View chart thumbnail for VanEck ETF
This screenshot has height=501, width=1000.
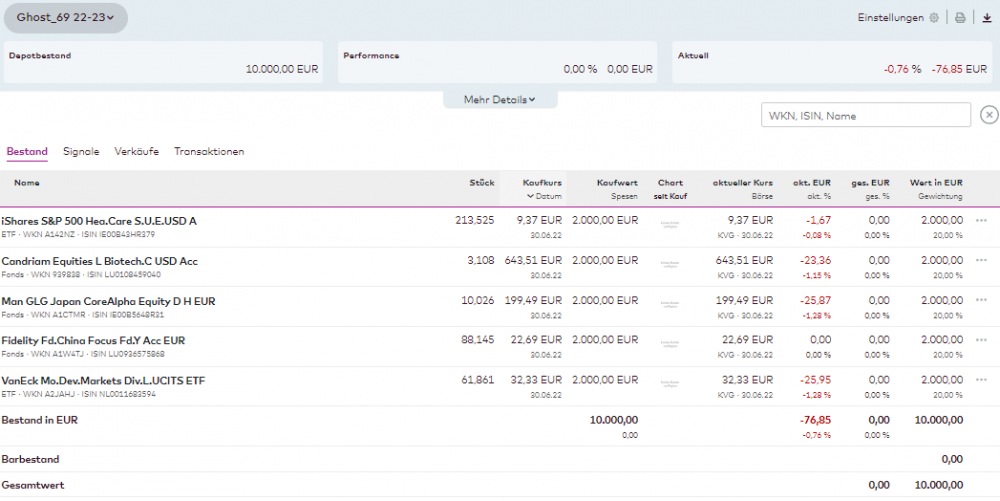pos(670,384)
